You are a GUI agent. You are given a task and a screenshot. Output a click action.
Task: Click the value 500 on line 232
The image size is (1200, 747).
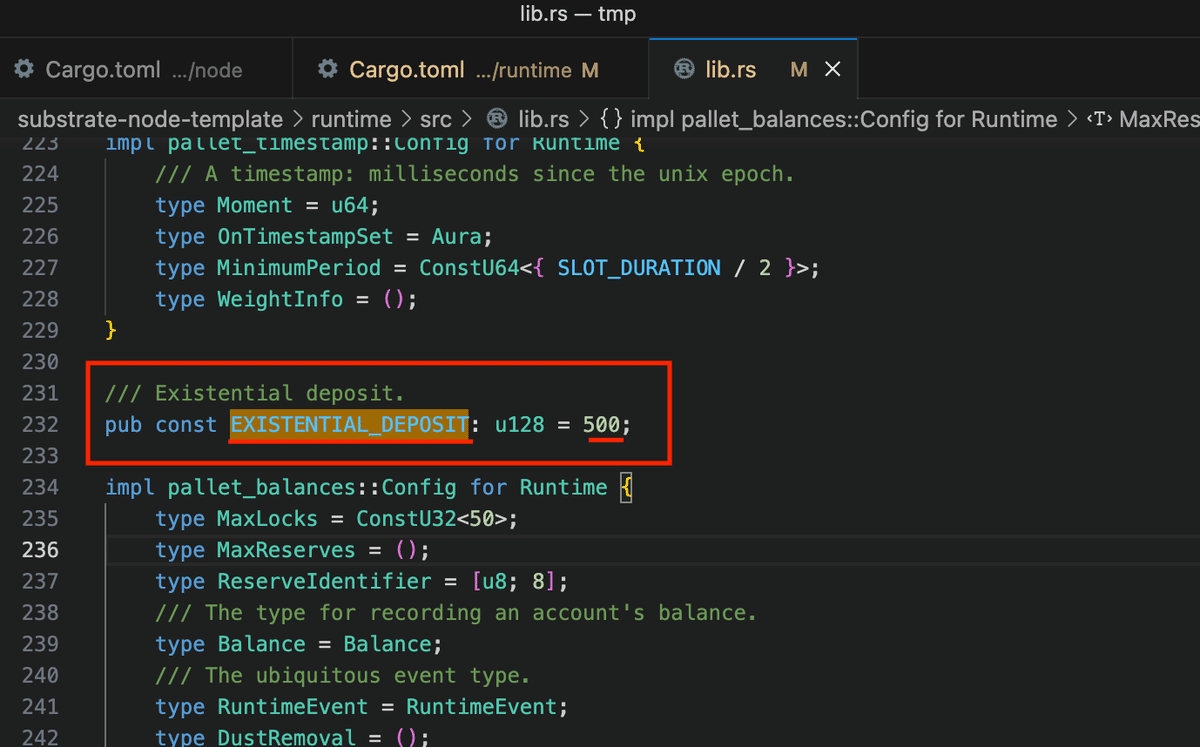click(x=602, y=424)
